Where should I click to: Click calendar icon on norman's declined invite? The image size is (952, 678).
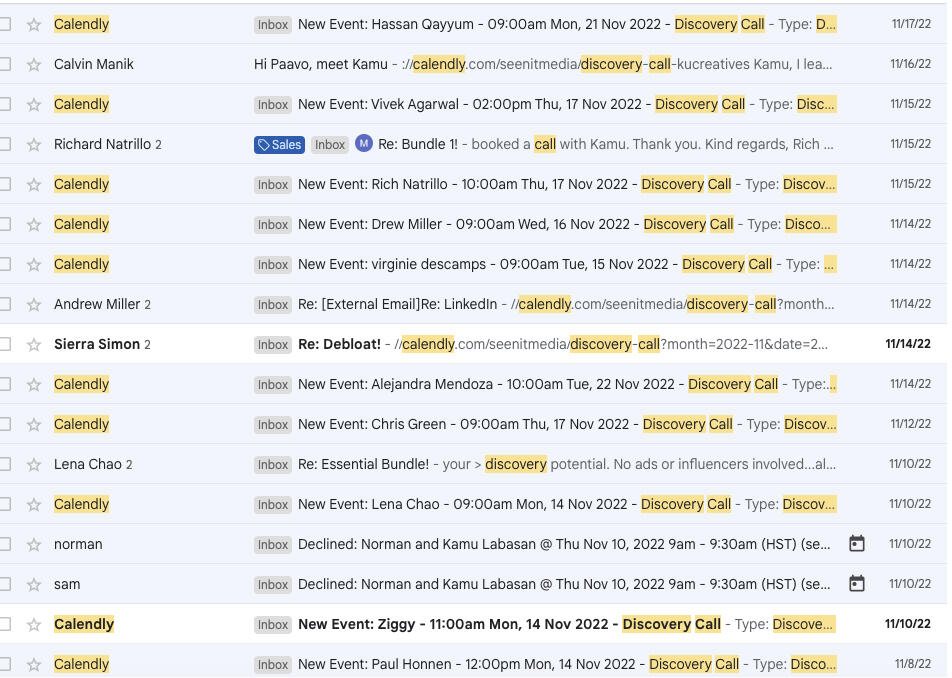tap(856, 544)
